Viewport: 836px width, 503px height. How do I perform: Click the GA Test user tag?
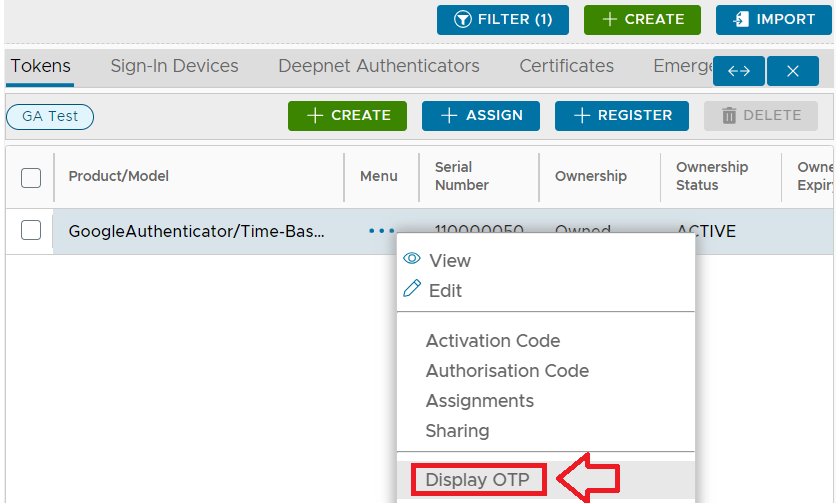[x=50, y=116]
